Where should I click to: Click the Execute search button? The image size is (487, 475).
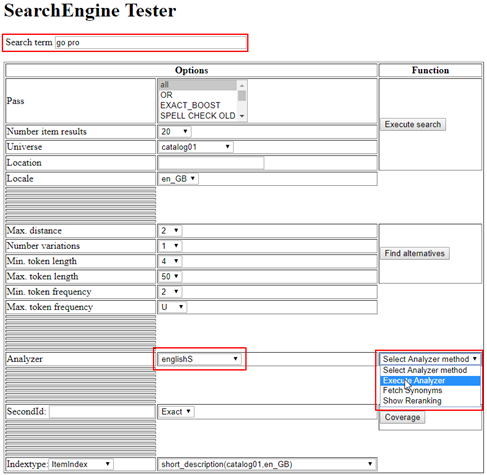413,125
